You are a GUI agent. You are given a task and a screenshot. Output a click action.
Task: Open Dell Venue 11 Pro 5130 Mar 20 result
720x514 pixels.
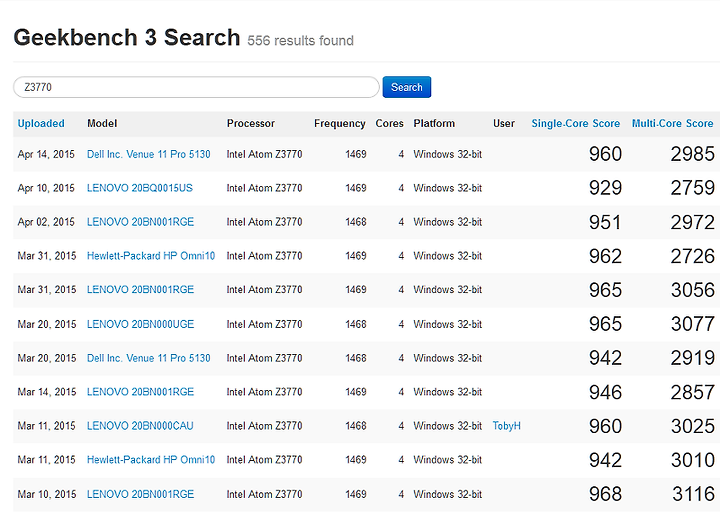[148, 358]
